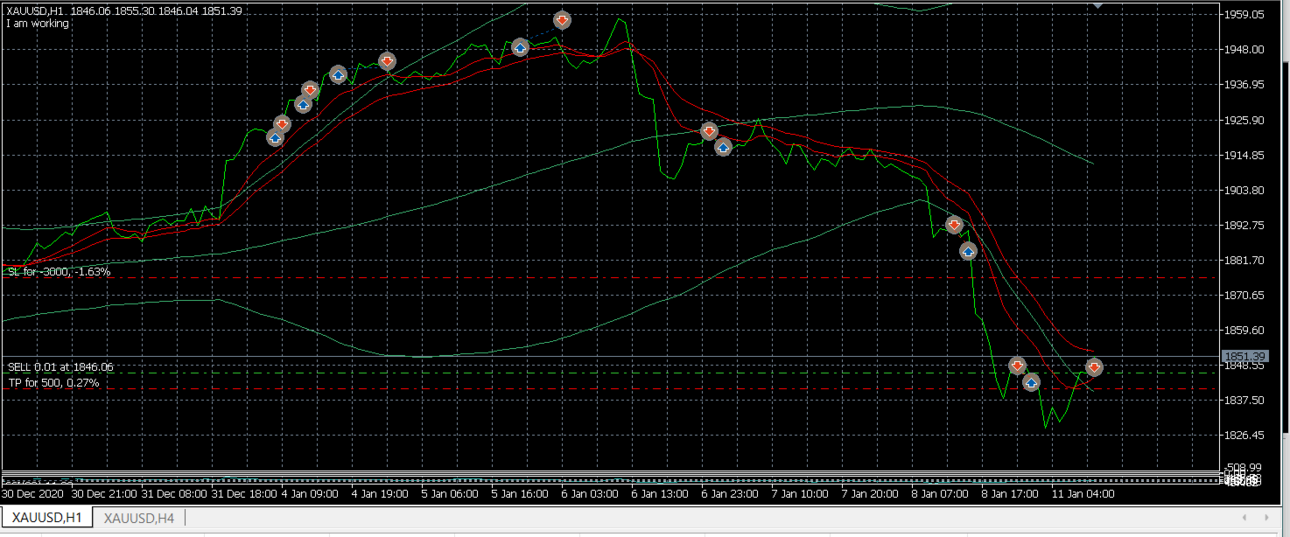
Task: Click the 1903.80 price axis label
Action: coord(1245,190)
